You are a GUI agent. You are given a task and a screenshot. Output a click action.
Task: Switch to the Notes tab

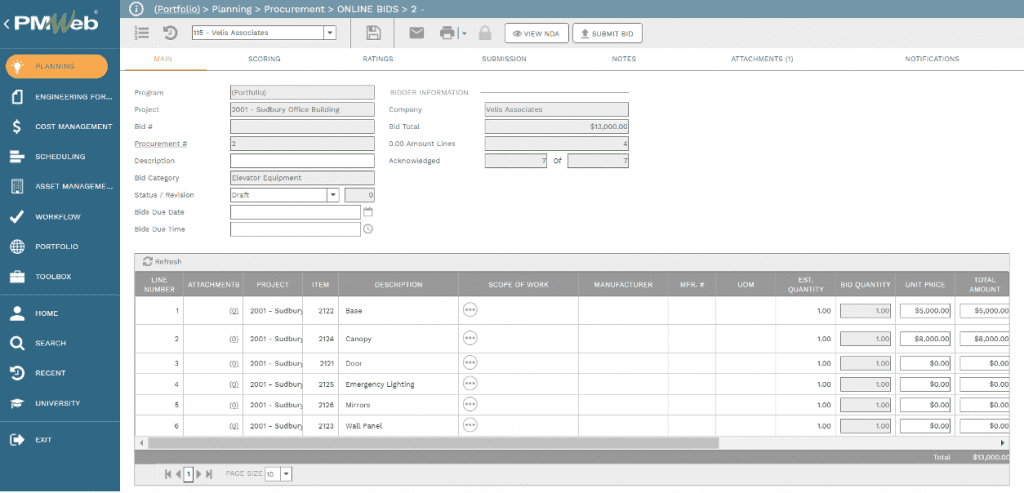pos(624,59)
